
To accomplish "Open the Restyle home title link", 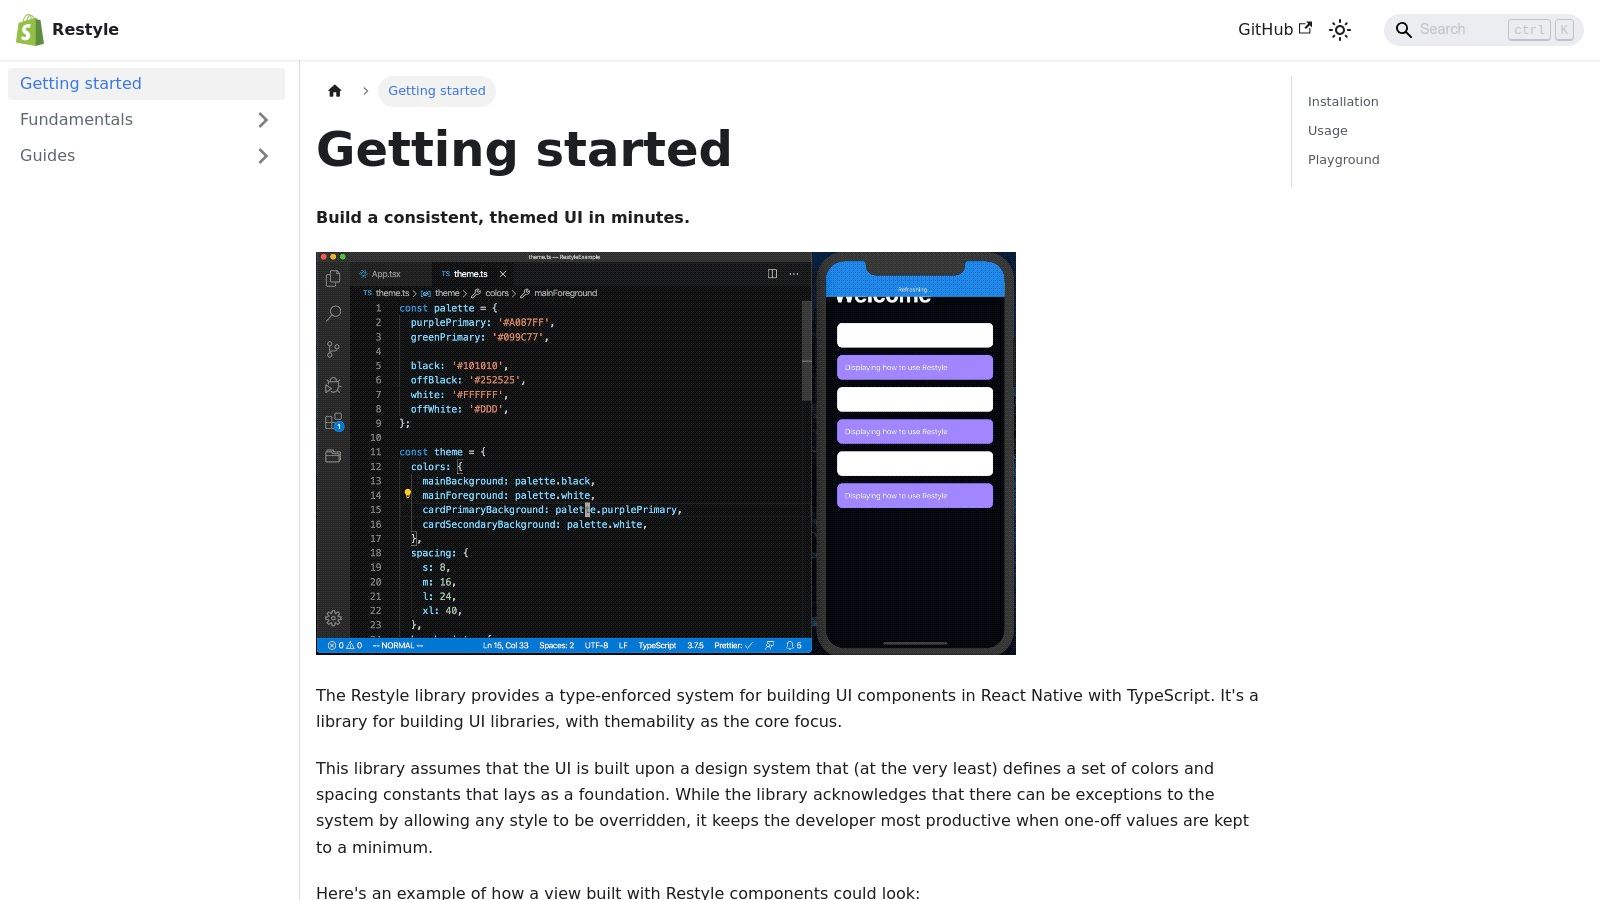I will 85,30.
